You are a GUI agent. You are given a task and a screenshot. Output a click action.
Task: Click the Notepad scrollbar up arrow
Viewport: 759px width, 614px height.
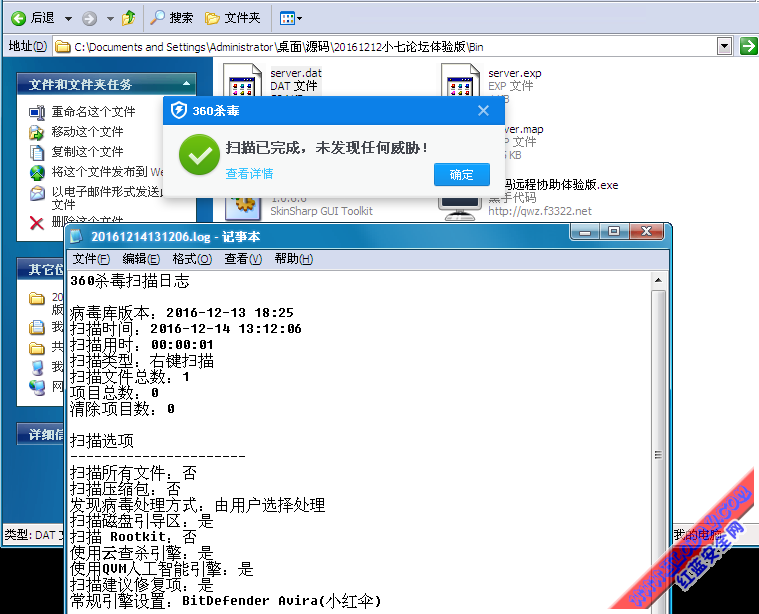click(658, 280)
